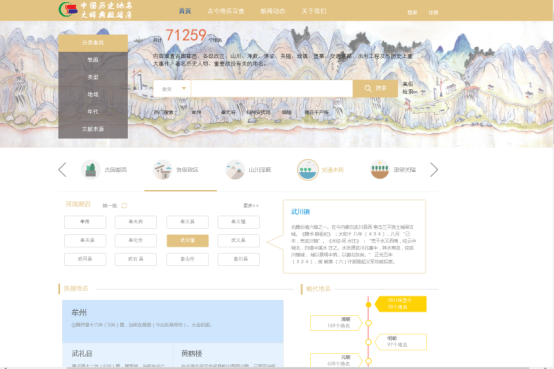The height and width of the screenshot is (369, 554).
Task: Click the 更多>> link
Action: pos(251,205)
